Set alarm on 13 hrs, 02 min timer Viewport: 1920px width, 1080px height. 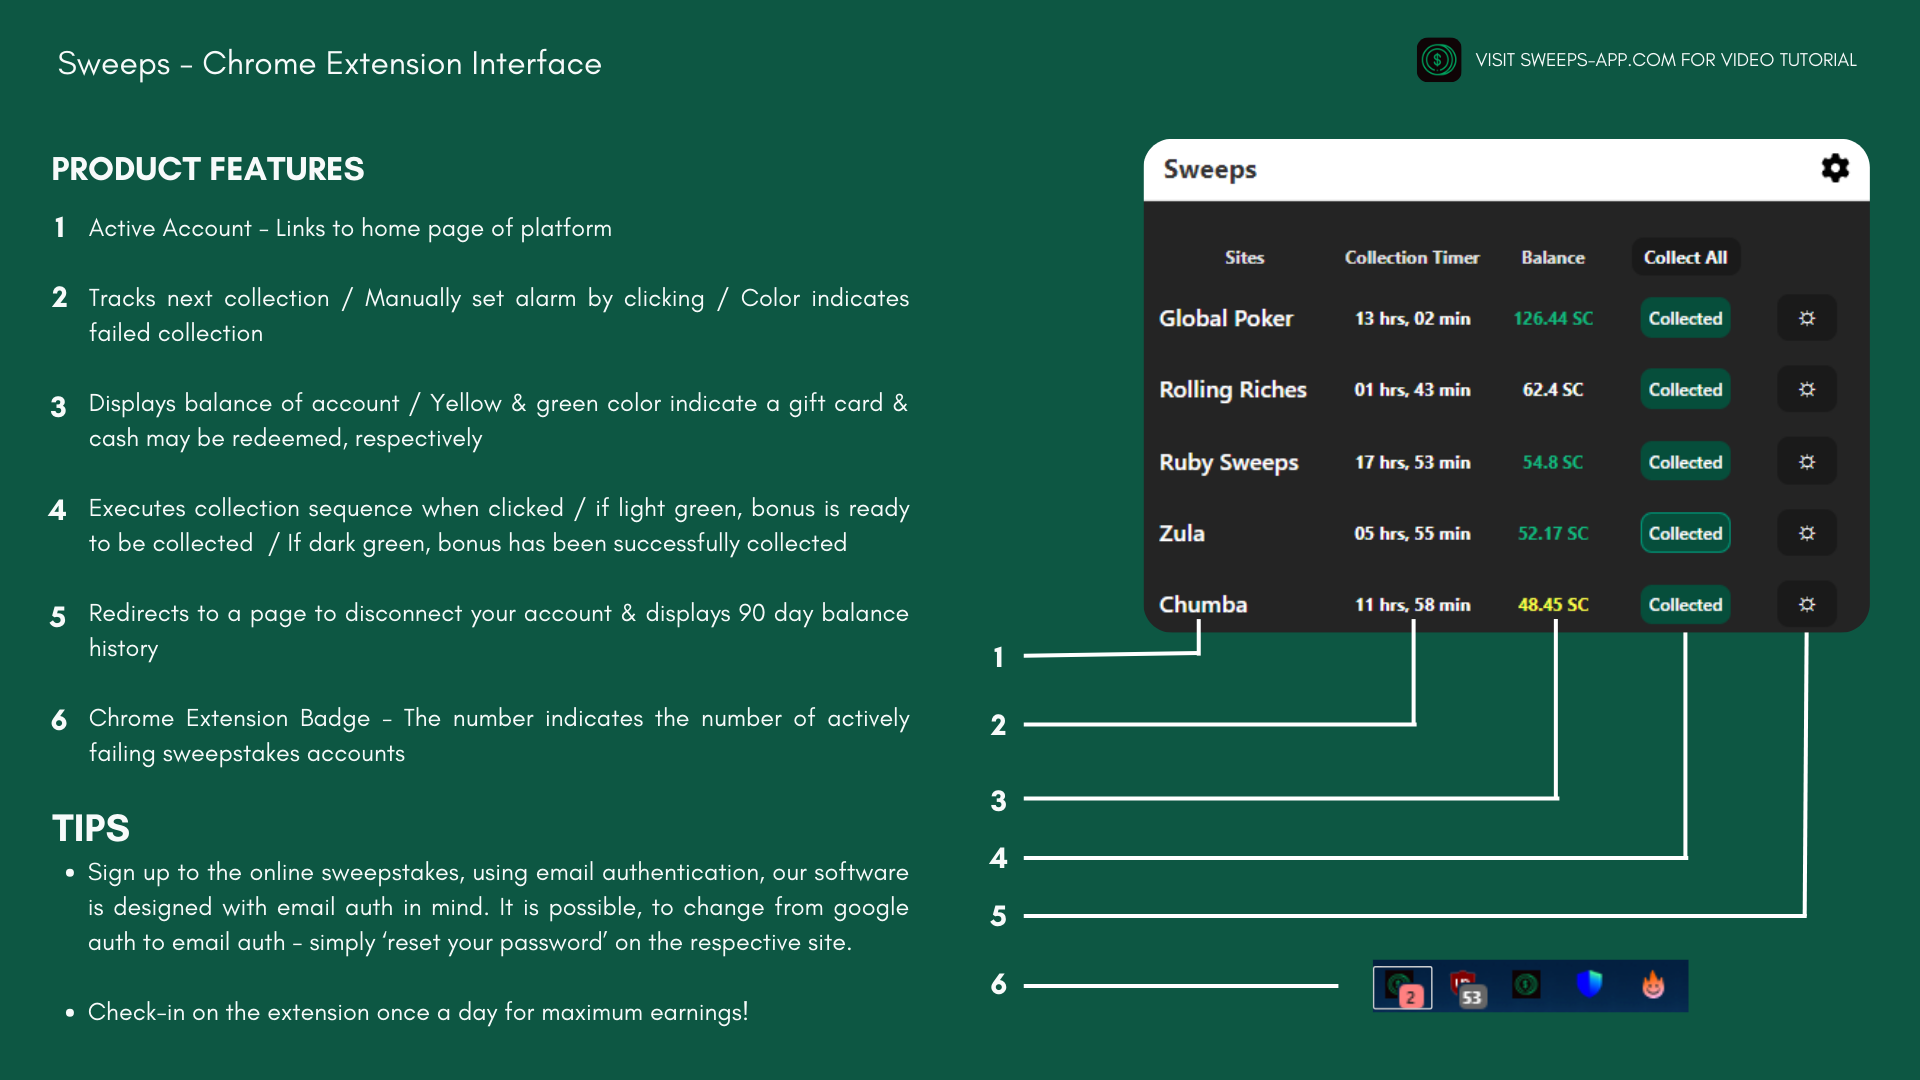click(1413, 318)
